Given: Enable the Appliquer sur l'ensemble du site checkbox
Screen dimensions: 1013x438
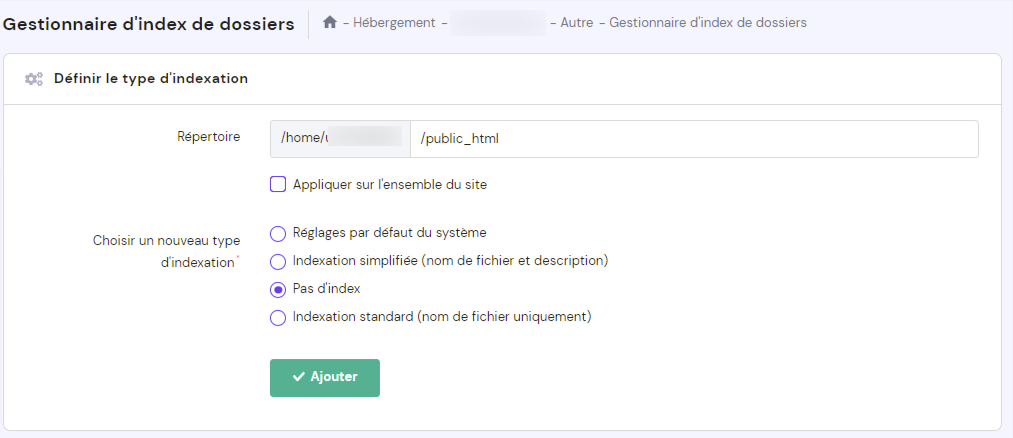Looking at the screenshot, I should [x=278, y=184].
